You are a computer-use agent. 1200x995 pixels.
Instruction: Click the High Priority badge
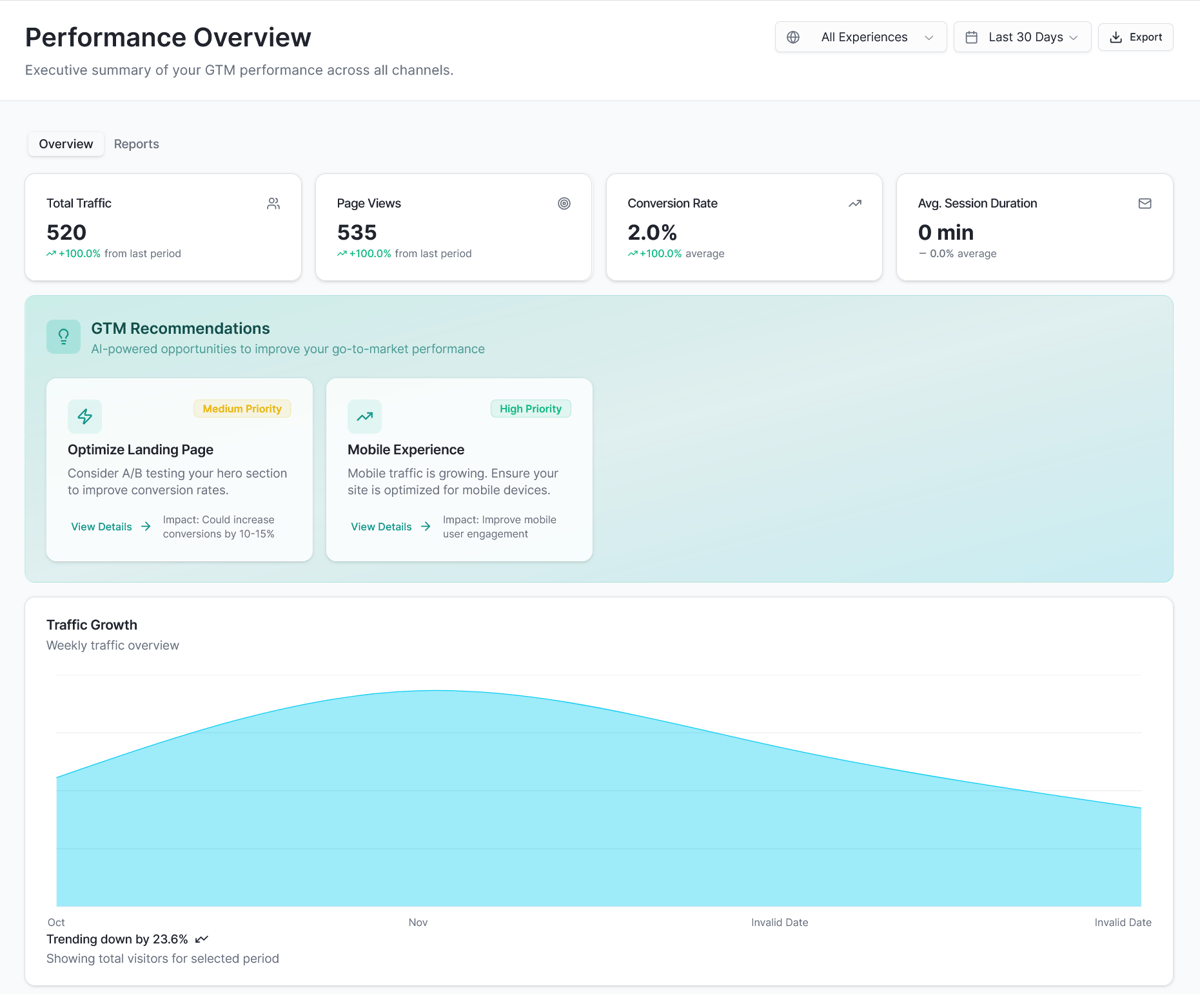[530, 408]
